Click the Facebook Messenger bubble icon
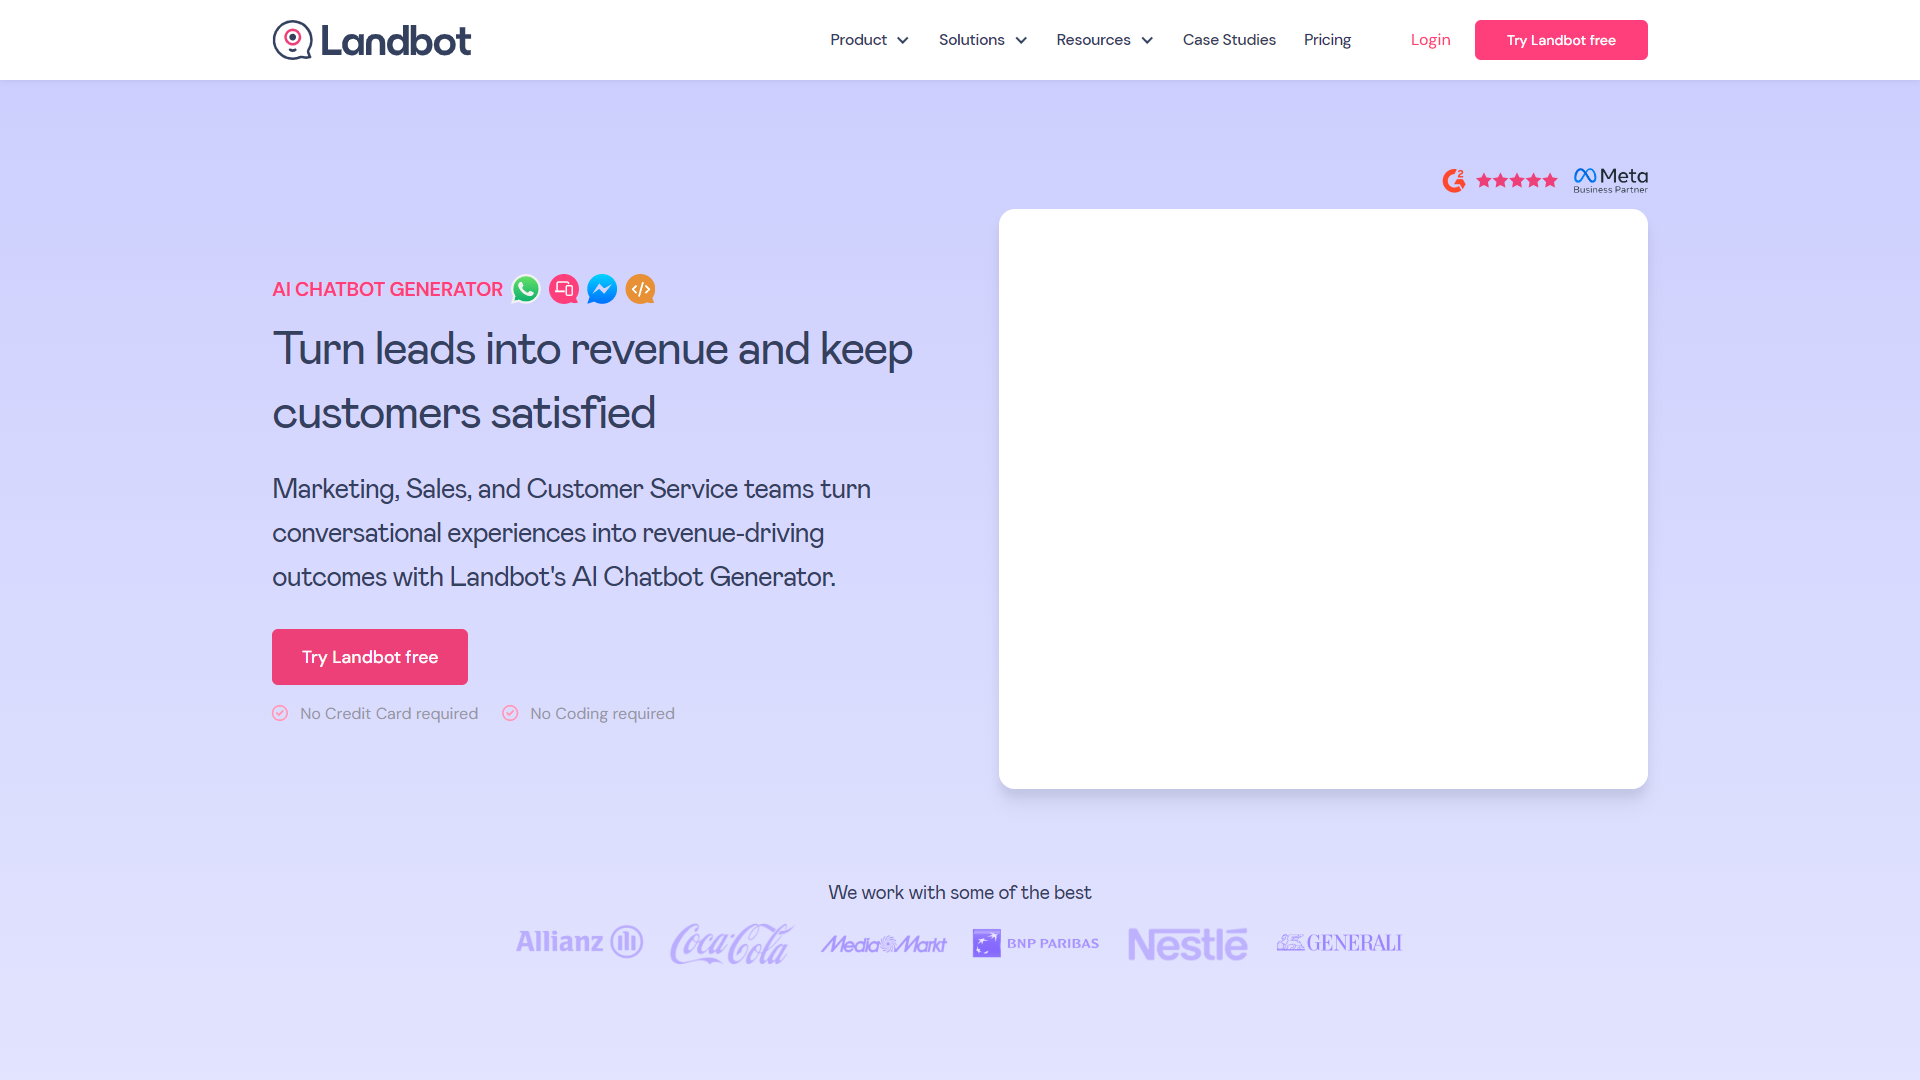The image size is (1920, 1080). point(601,289)
